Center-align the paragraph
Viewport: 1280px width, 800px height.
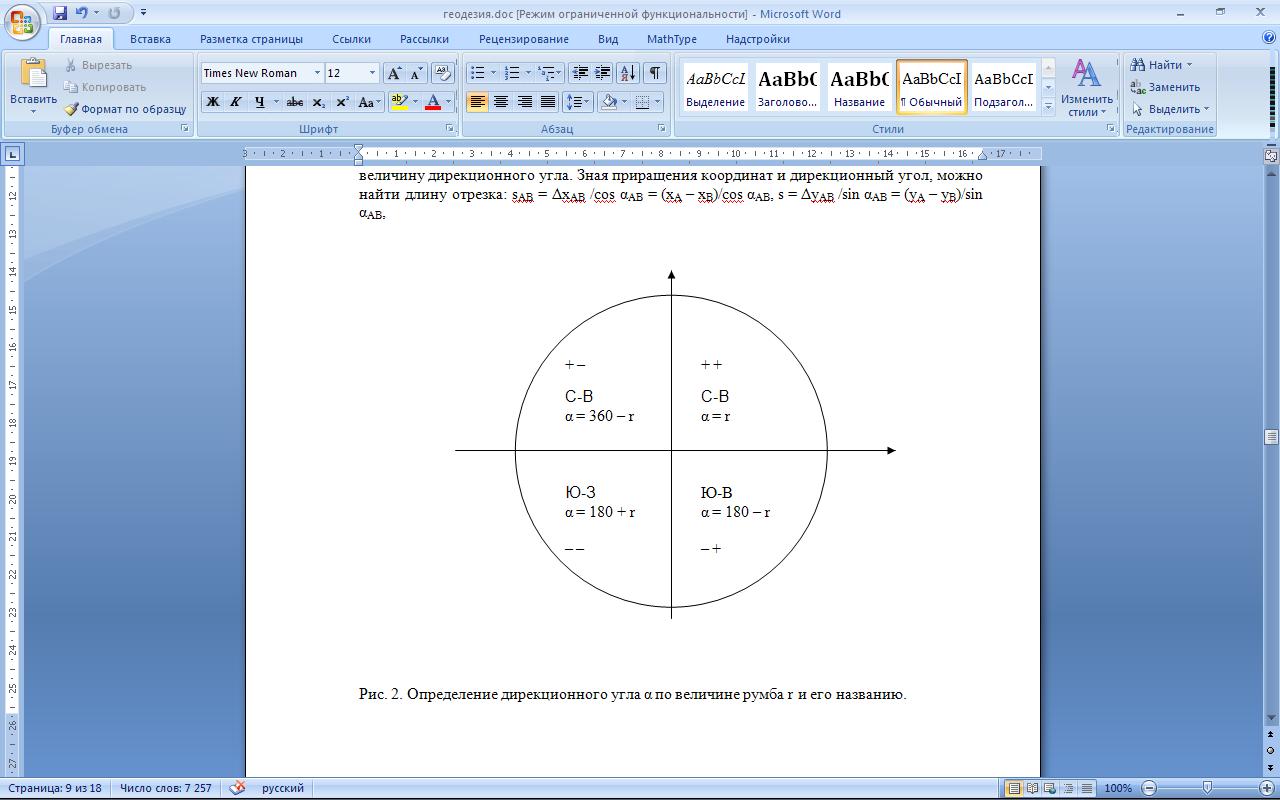click(500, 102)
